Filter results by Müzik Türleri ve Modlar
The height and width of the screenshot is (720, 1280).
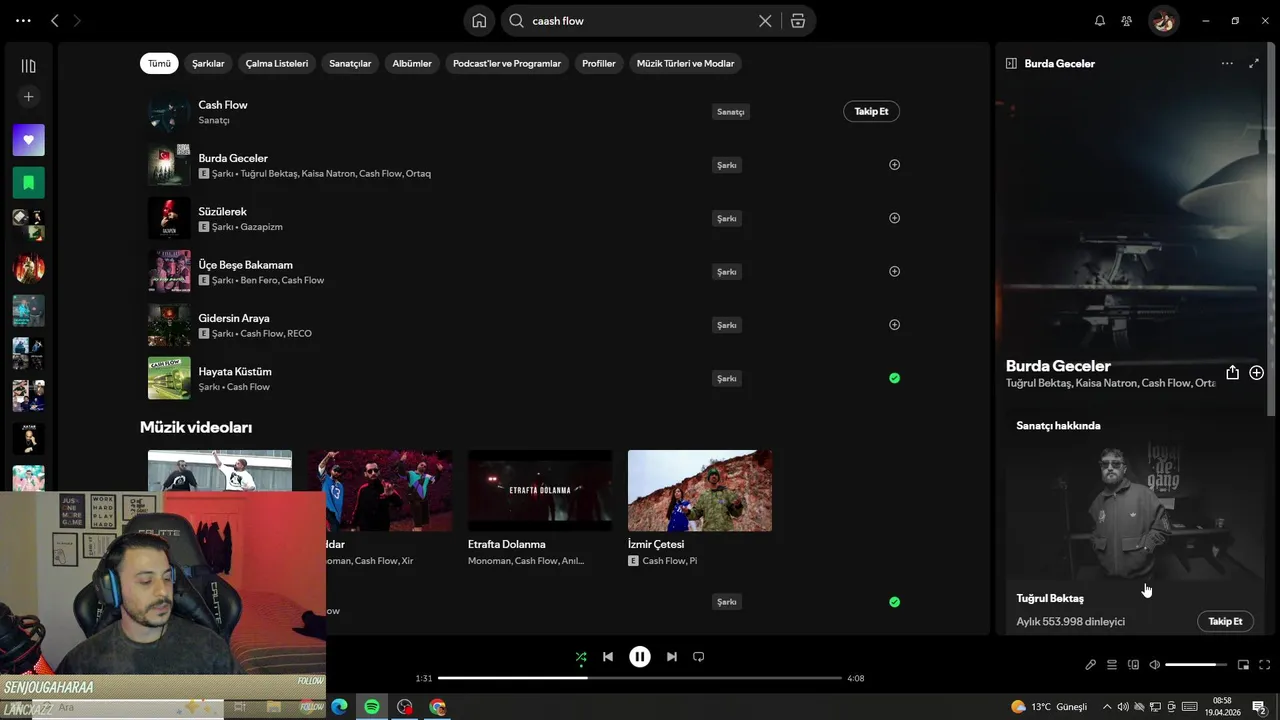click(686, 63)
